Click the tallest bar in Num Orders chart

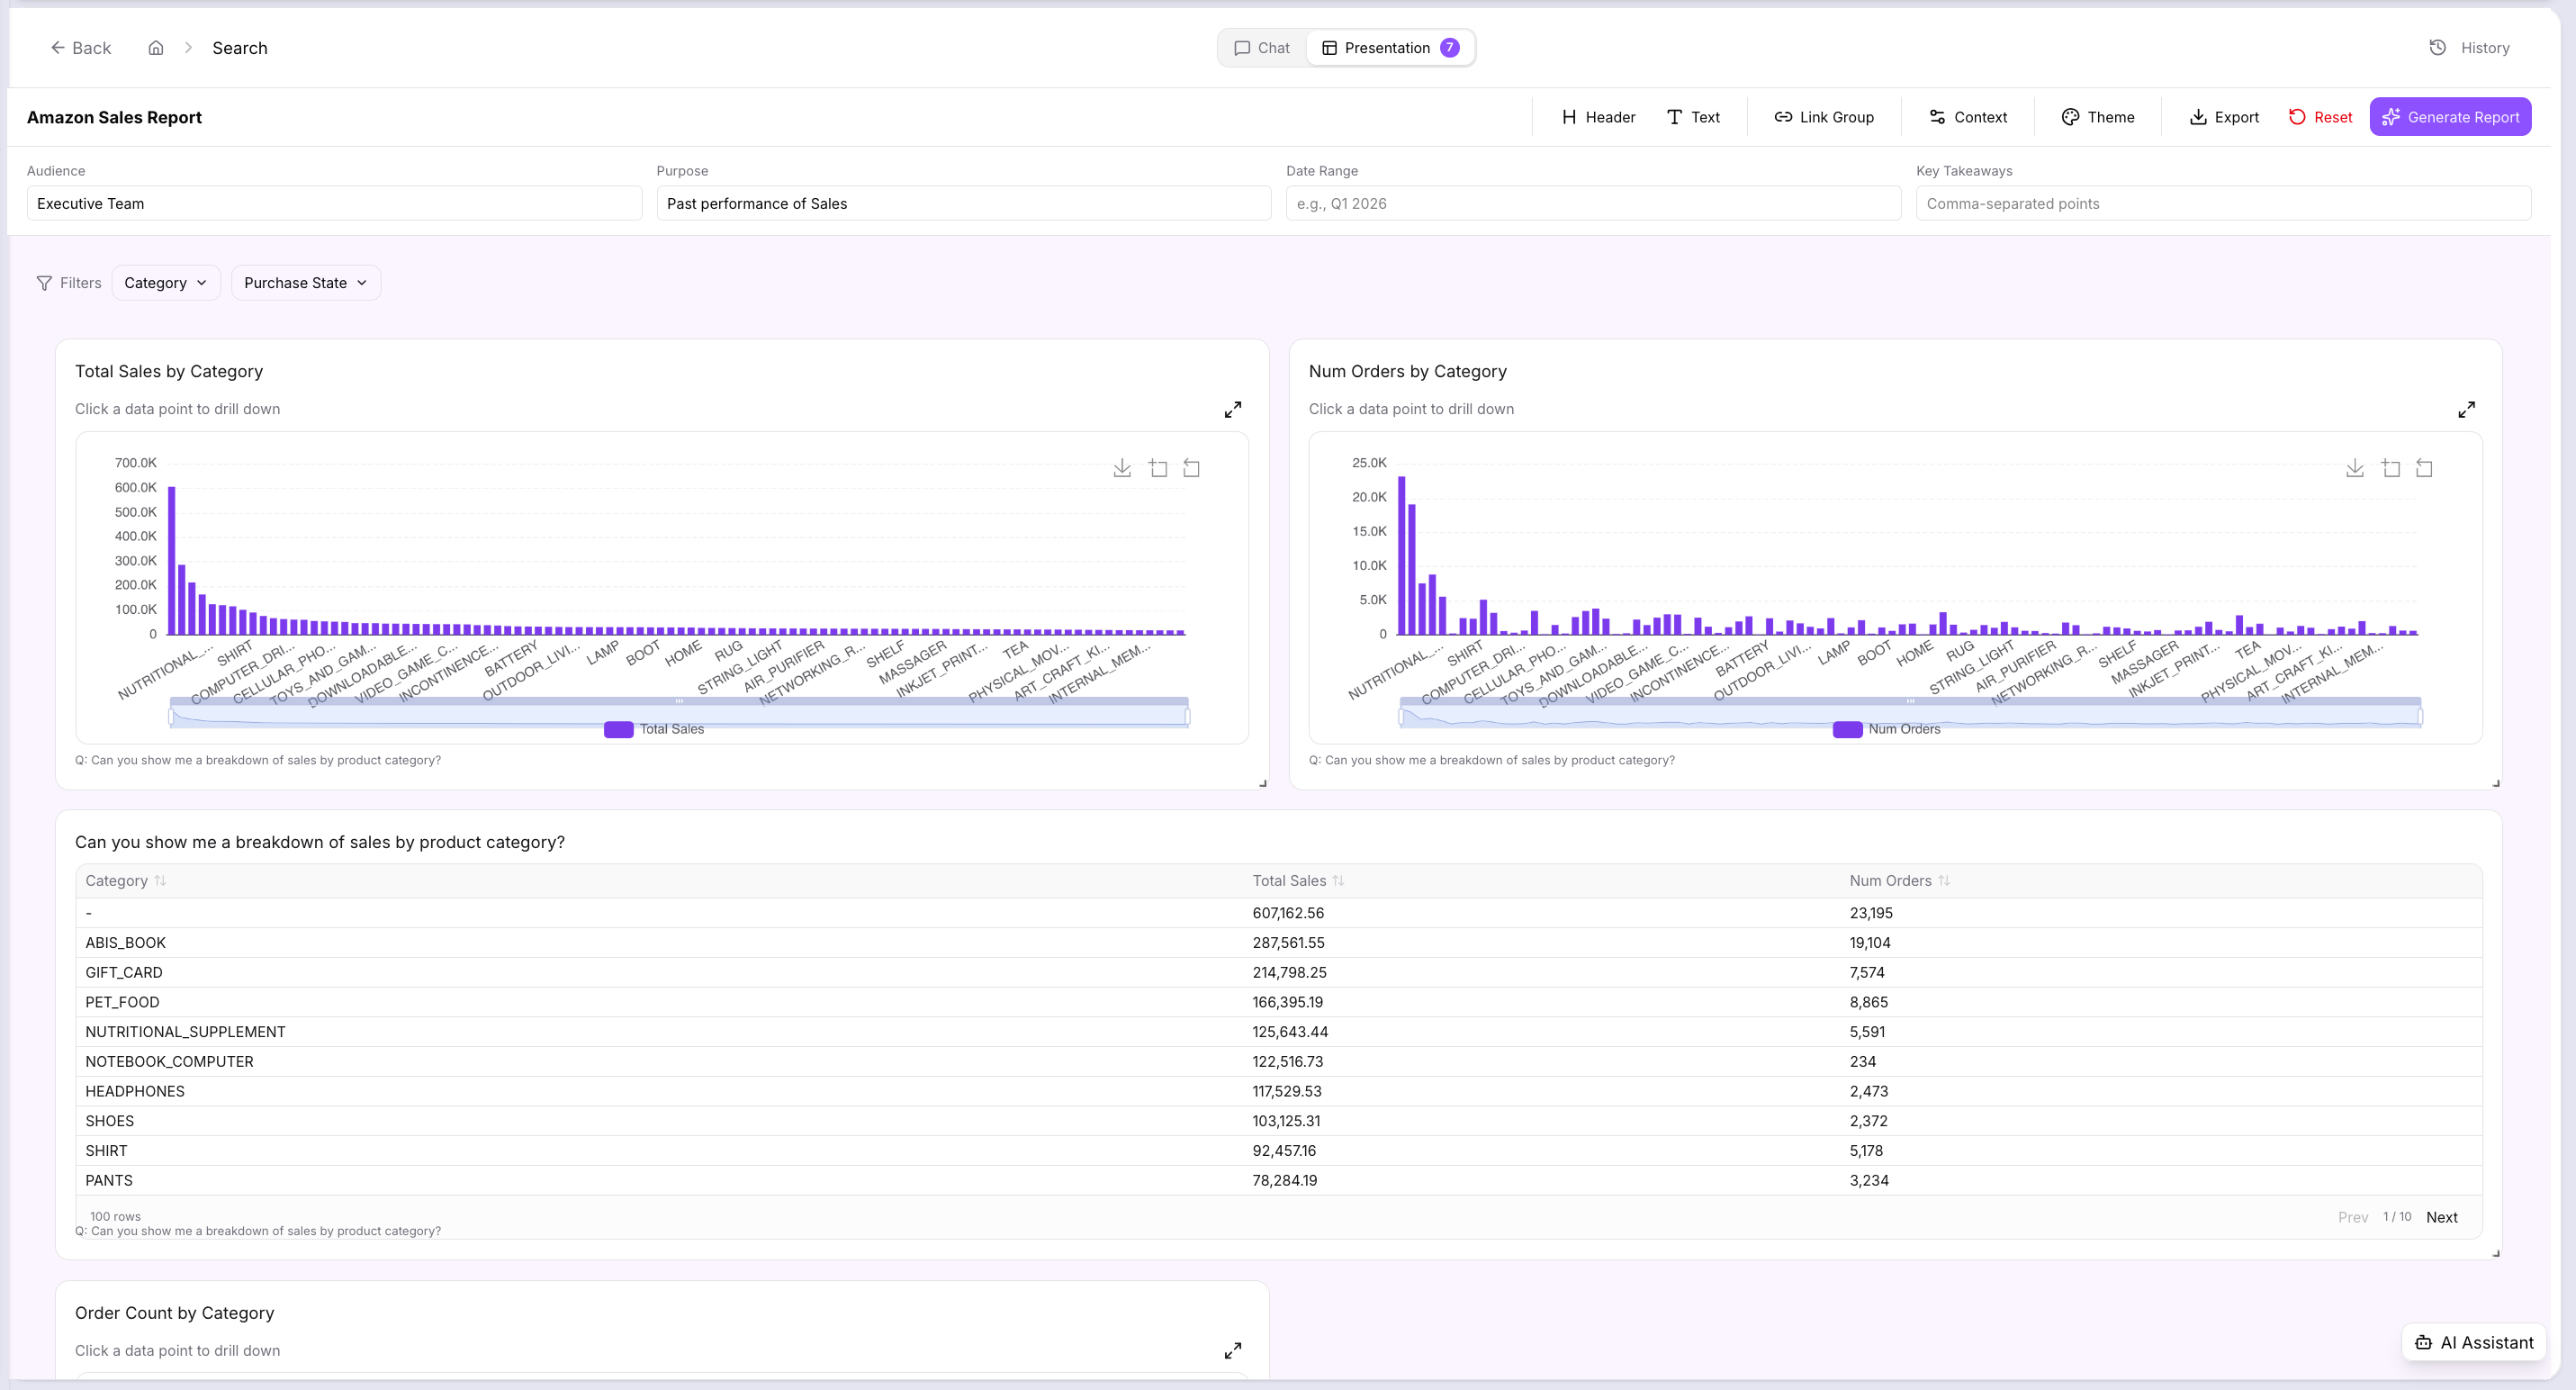click(x=1402, y=555)
